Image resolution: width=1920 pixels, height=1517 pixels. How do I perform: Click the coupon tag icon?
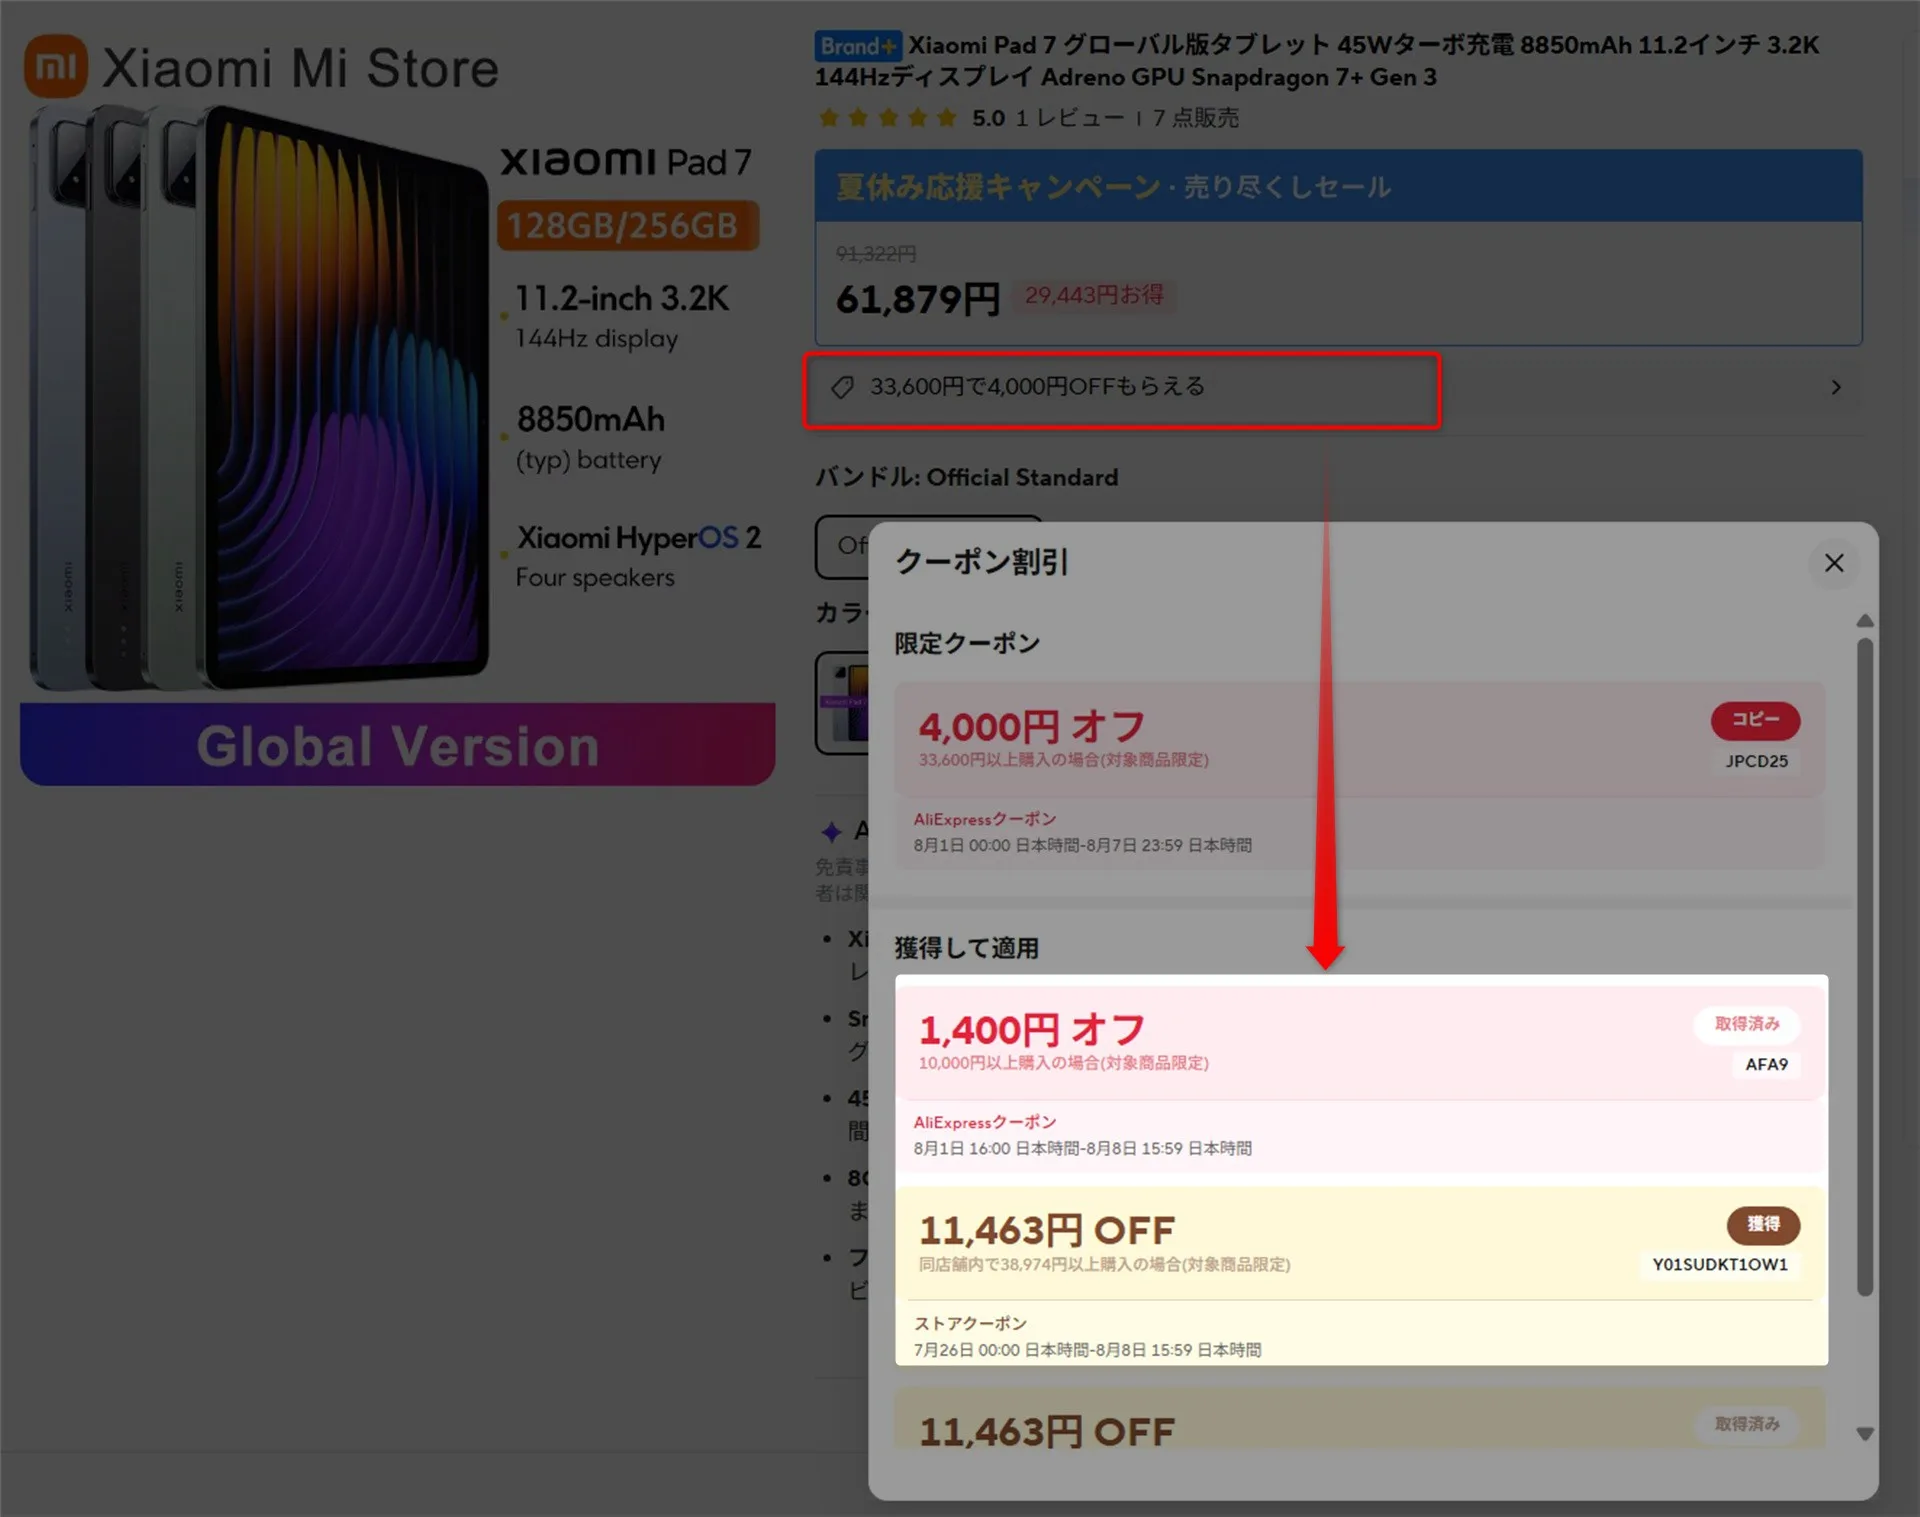843,387
